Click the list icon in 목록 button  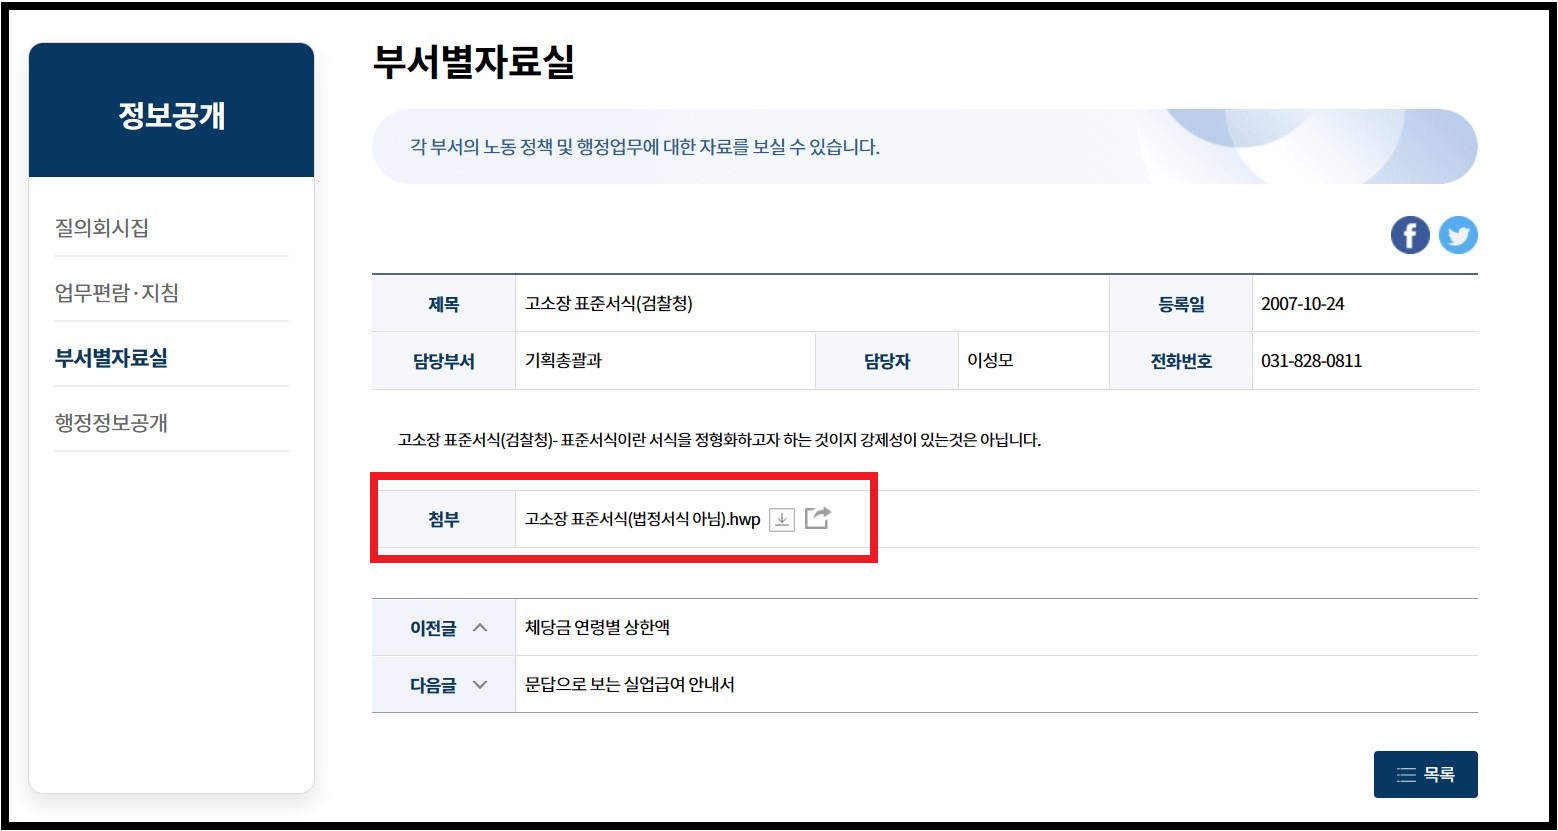[x=1406, y=775]
